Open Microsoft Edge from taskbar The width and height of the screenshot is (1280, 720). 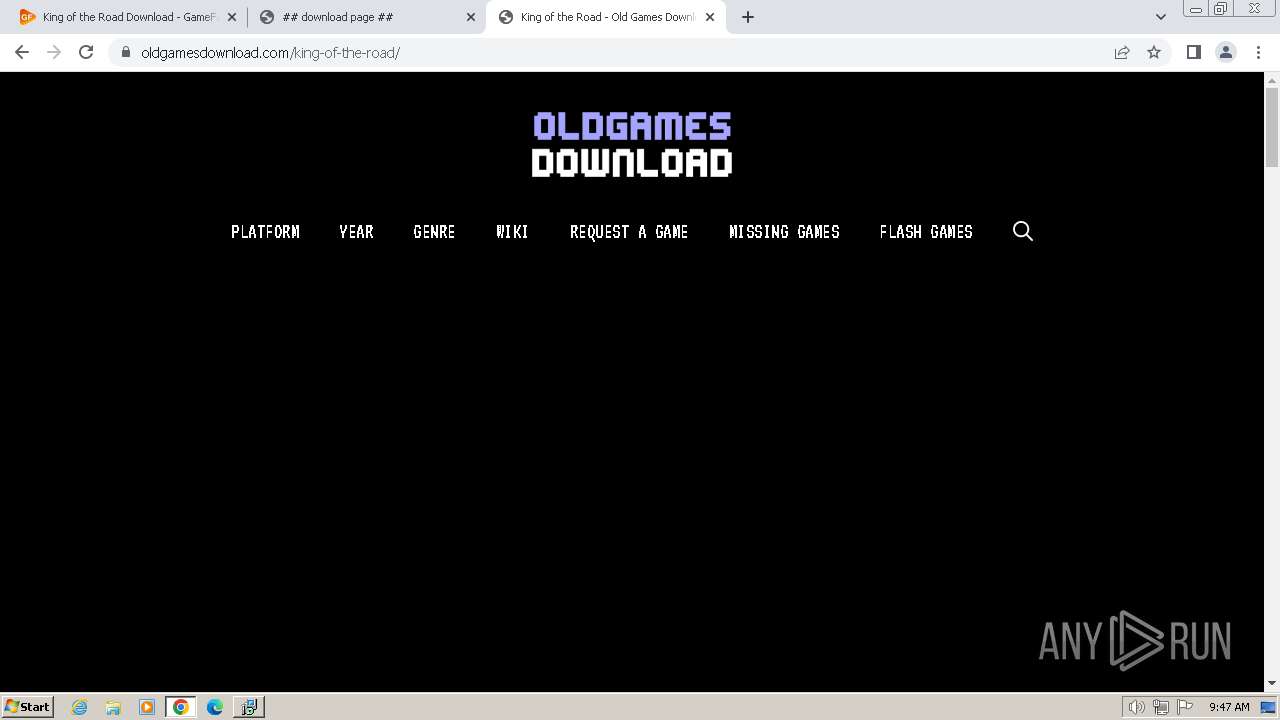tap(215, 707)
